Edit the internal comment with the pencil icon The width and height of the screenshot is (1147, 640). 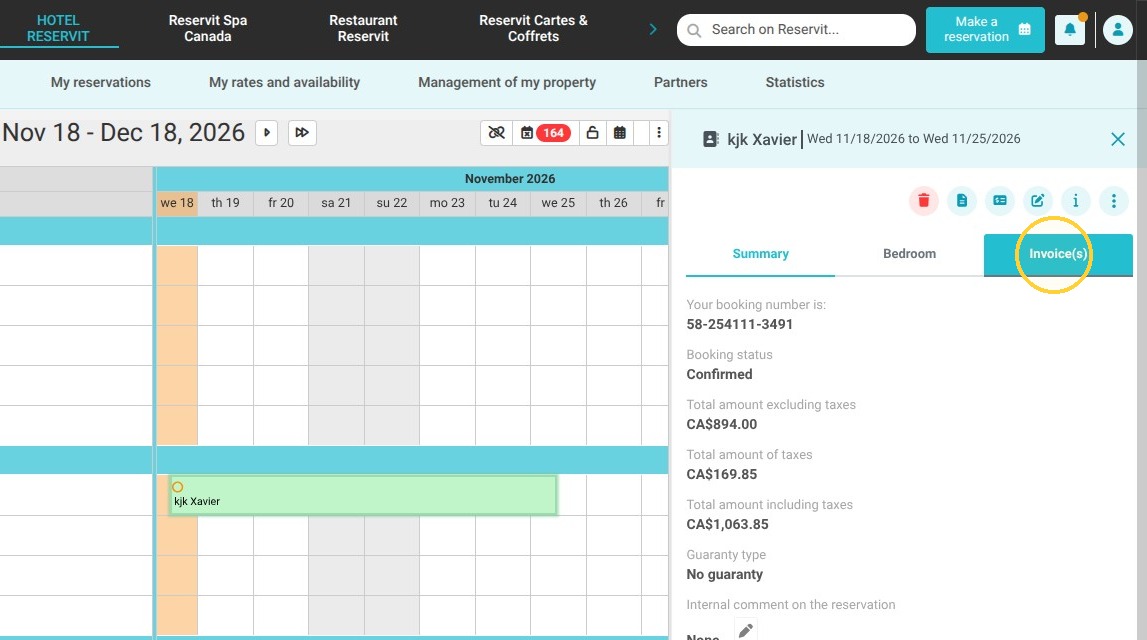[x=745, y=630]
